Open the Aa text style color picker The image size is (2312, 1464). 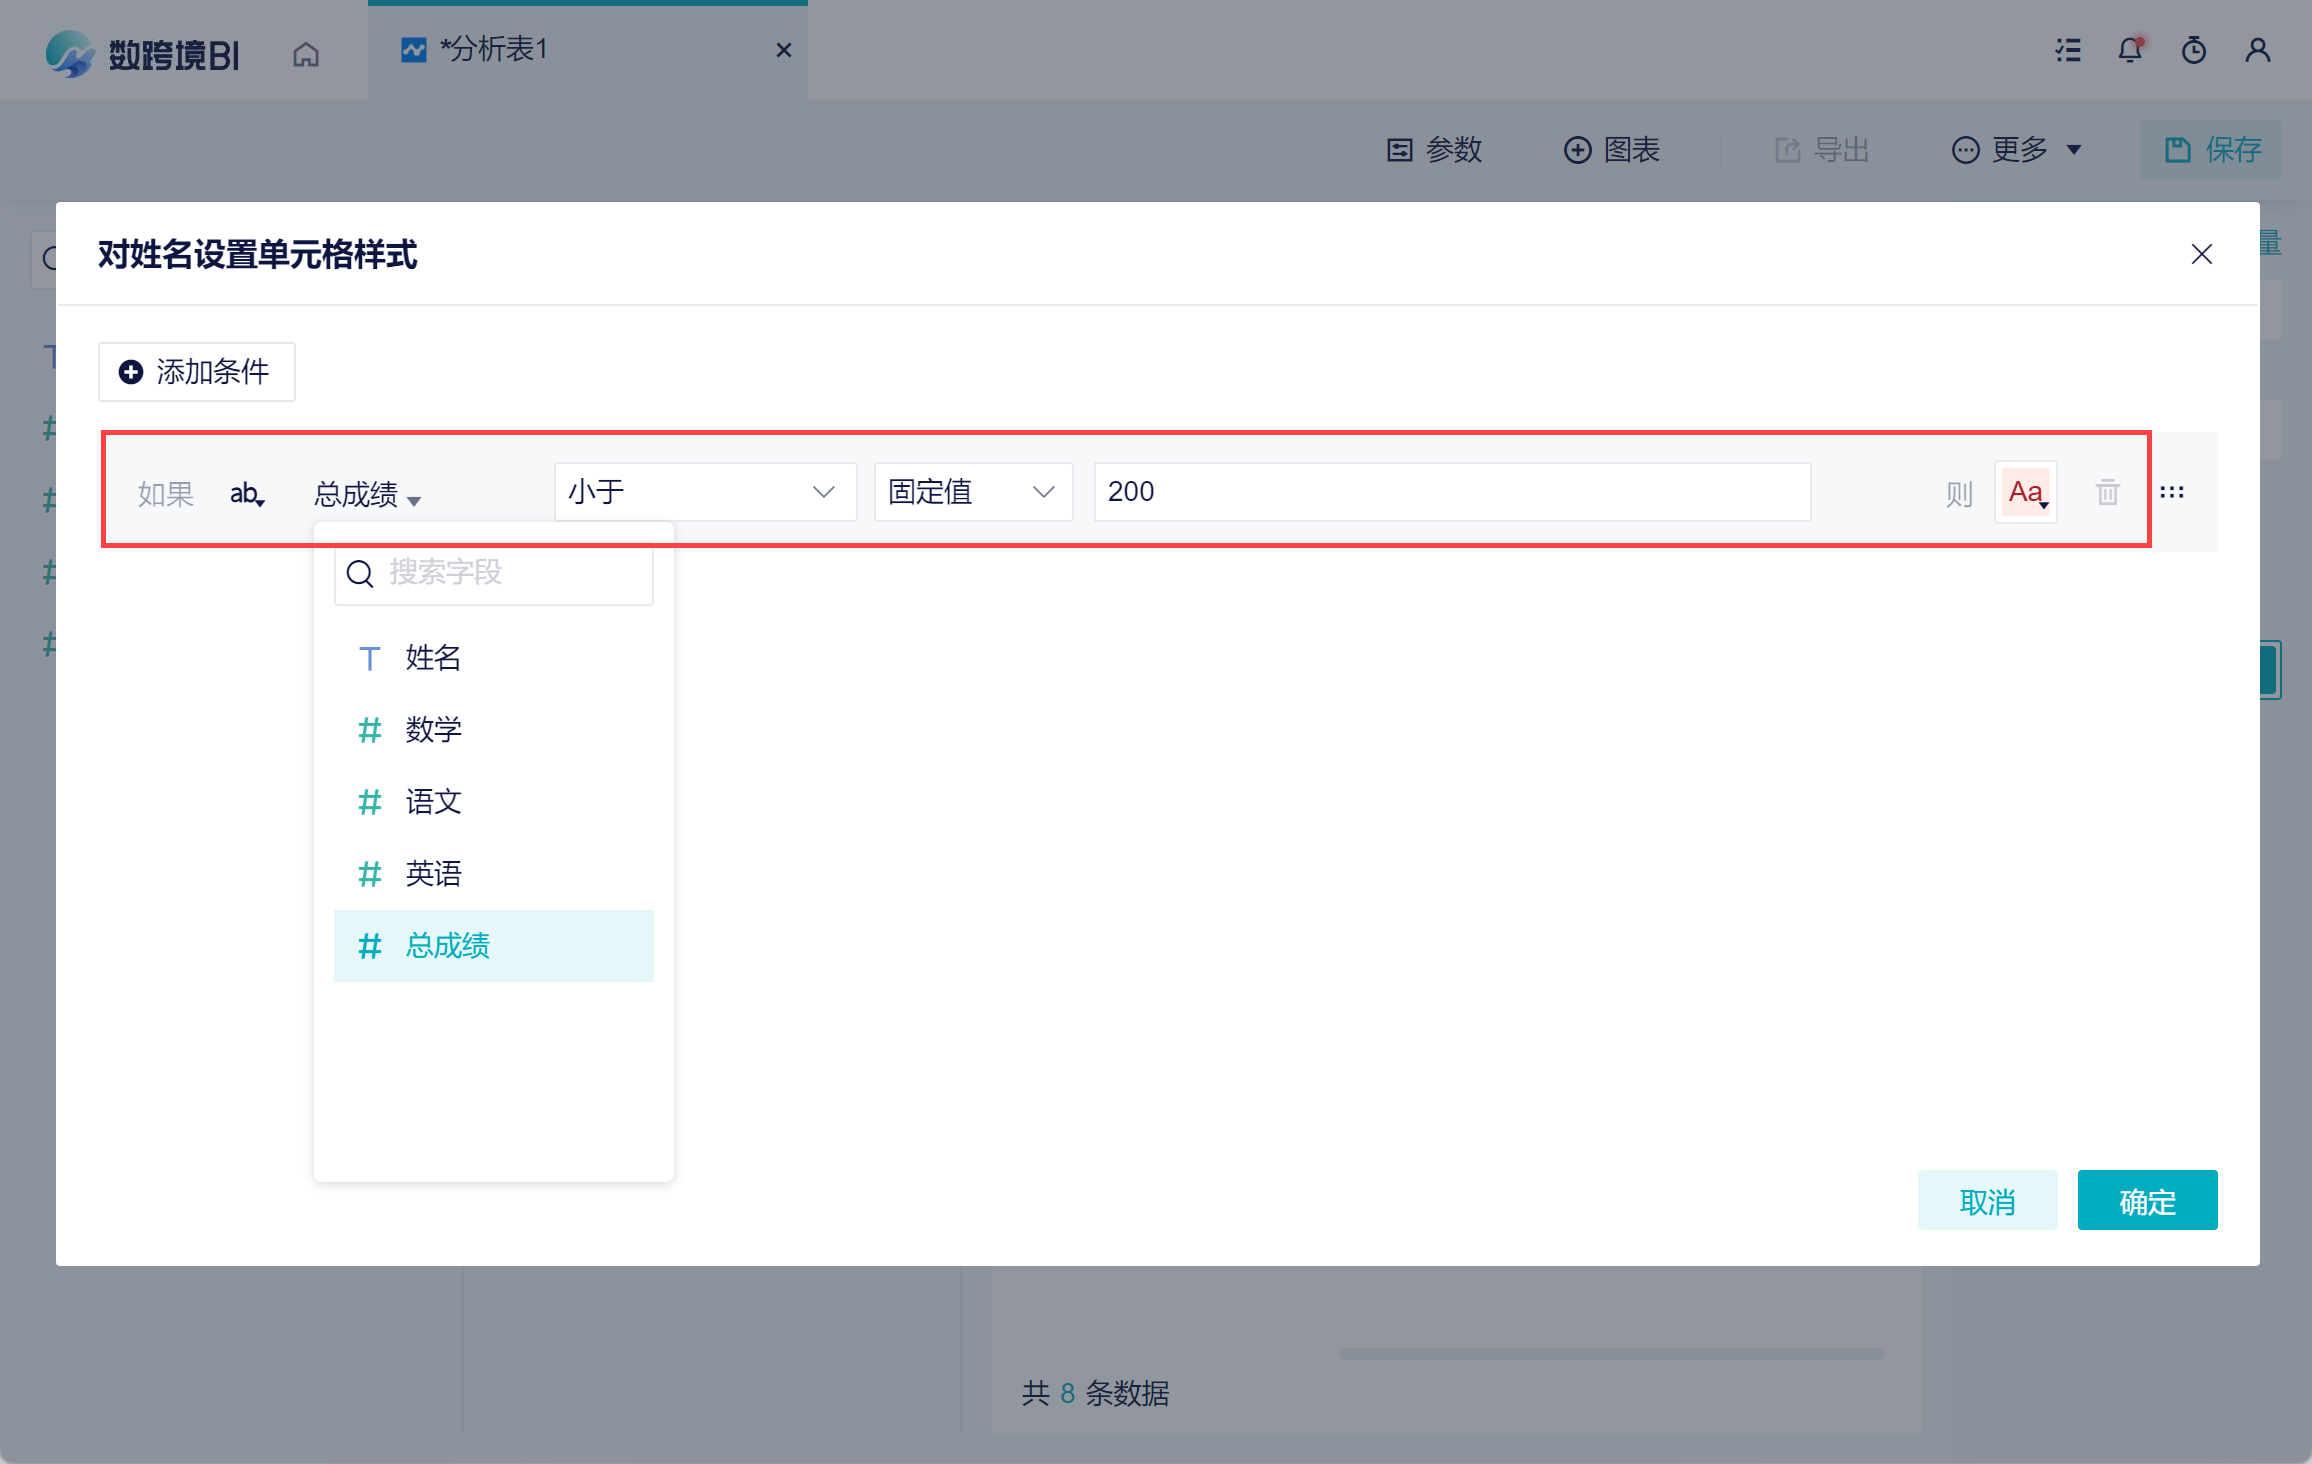point(2026,492)
